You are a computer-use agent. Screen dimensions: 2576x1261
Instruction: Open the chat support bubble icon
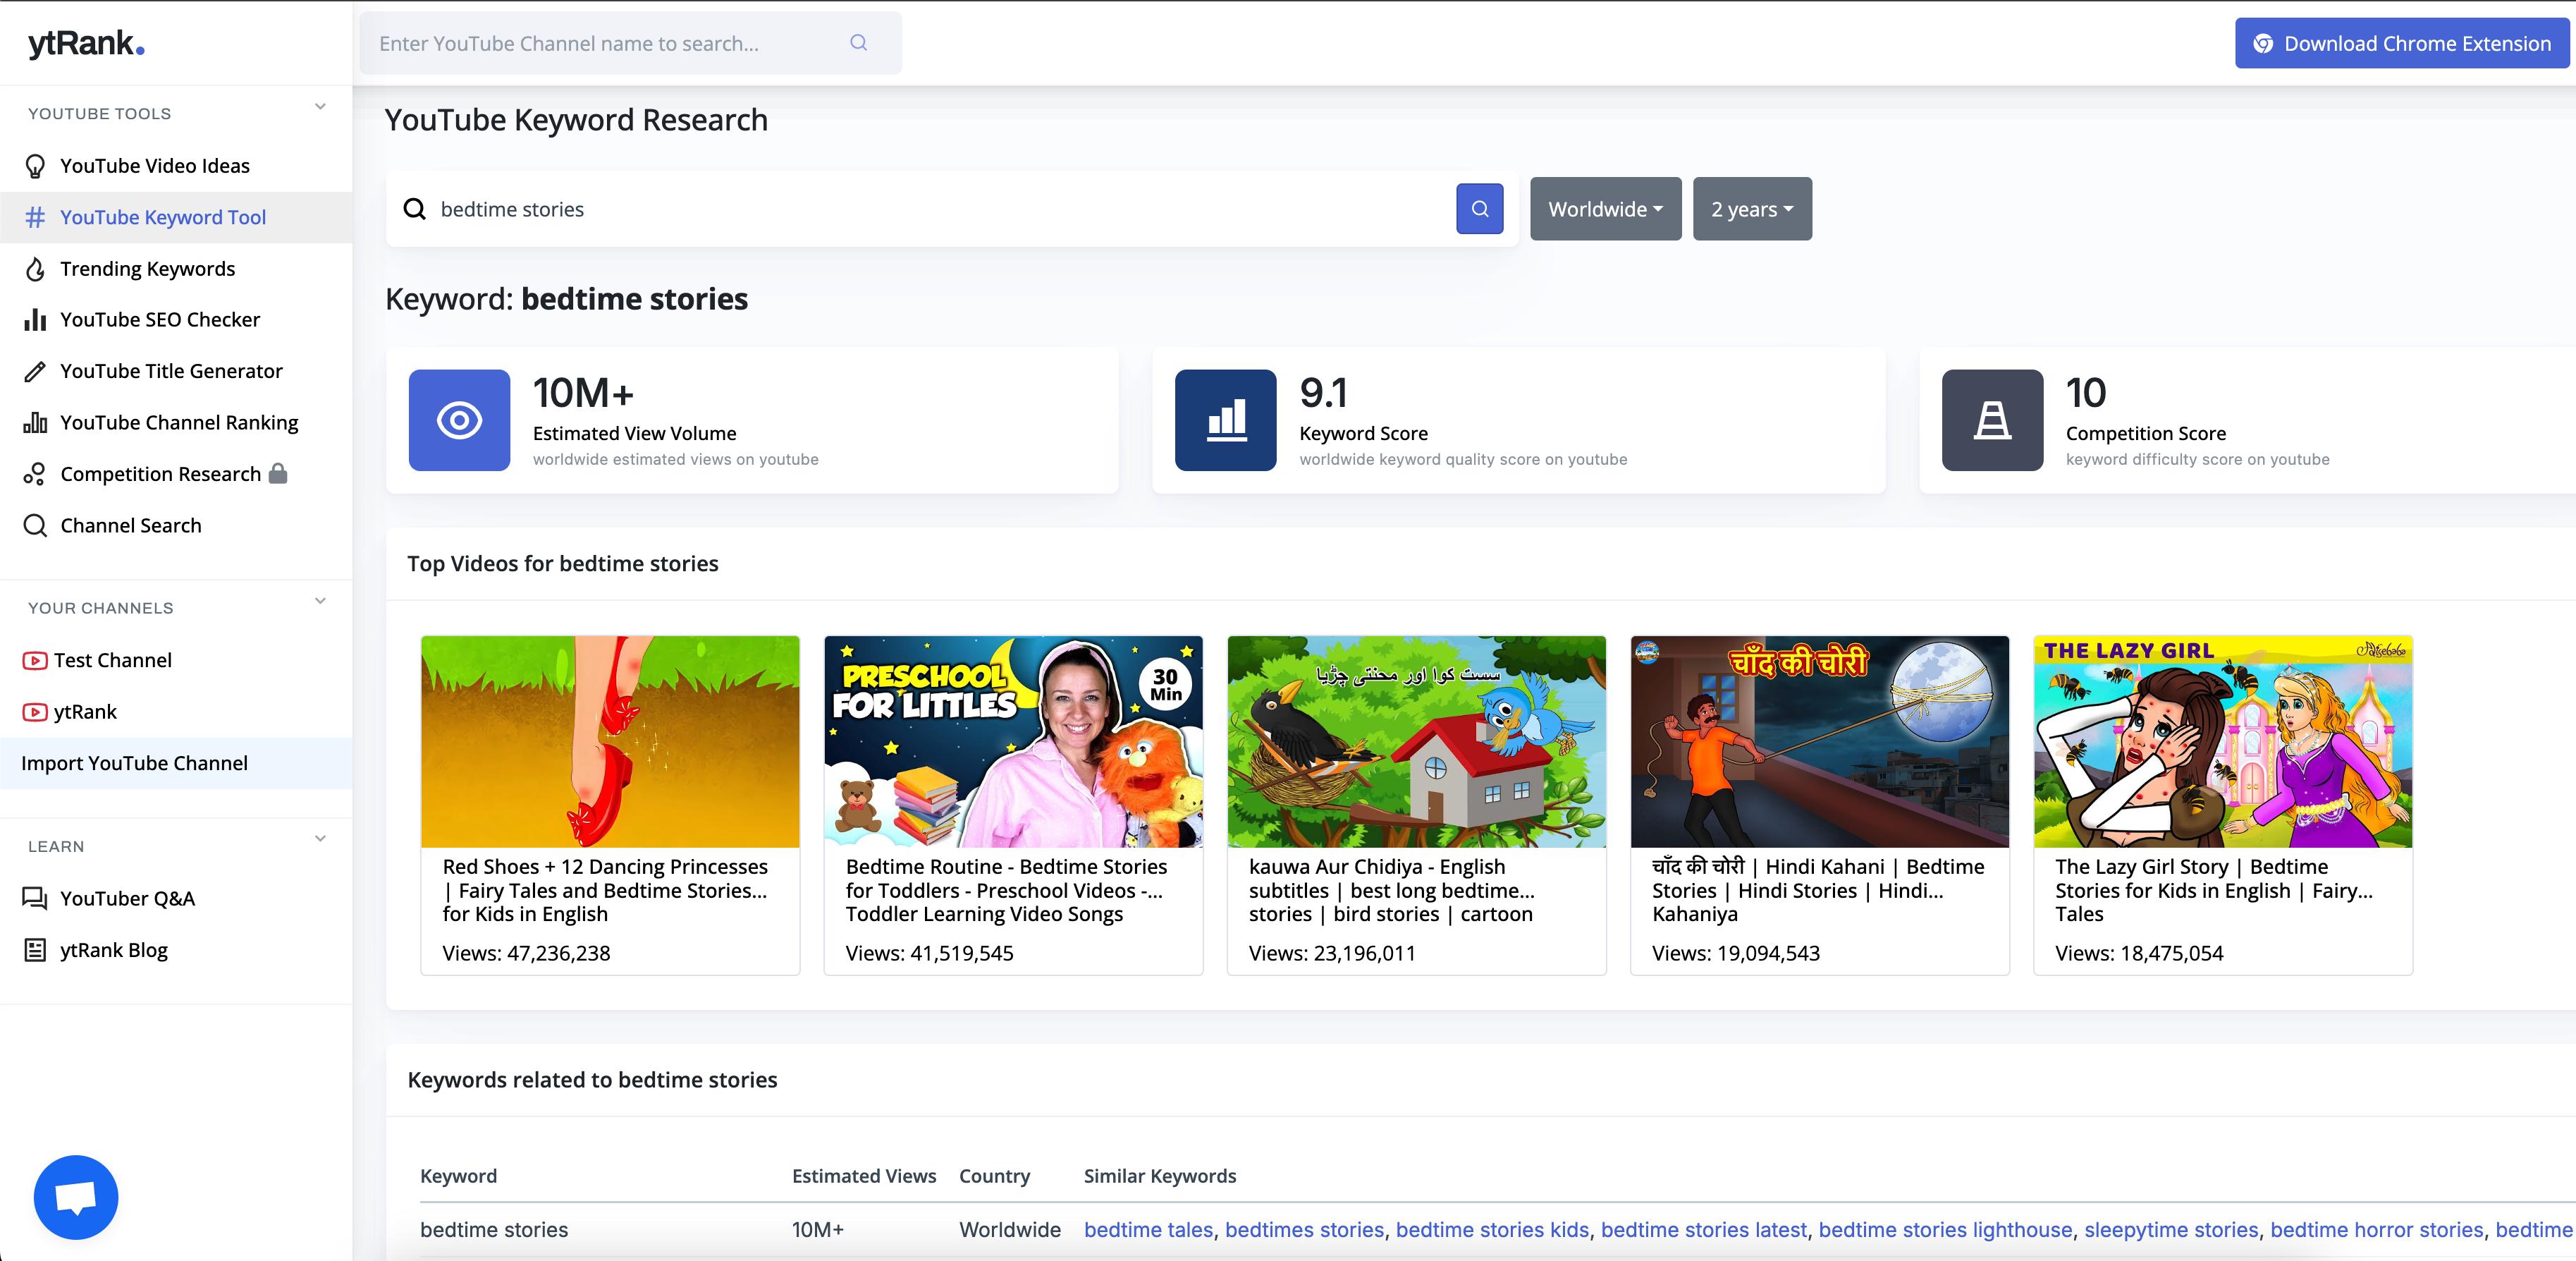coord(76,1196)
